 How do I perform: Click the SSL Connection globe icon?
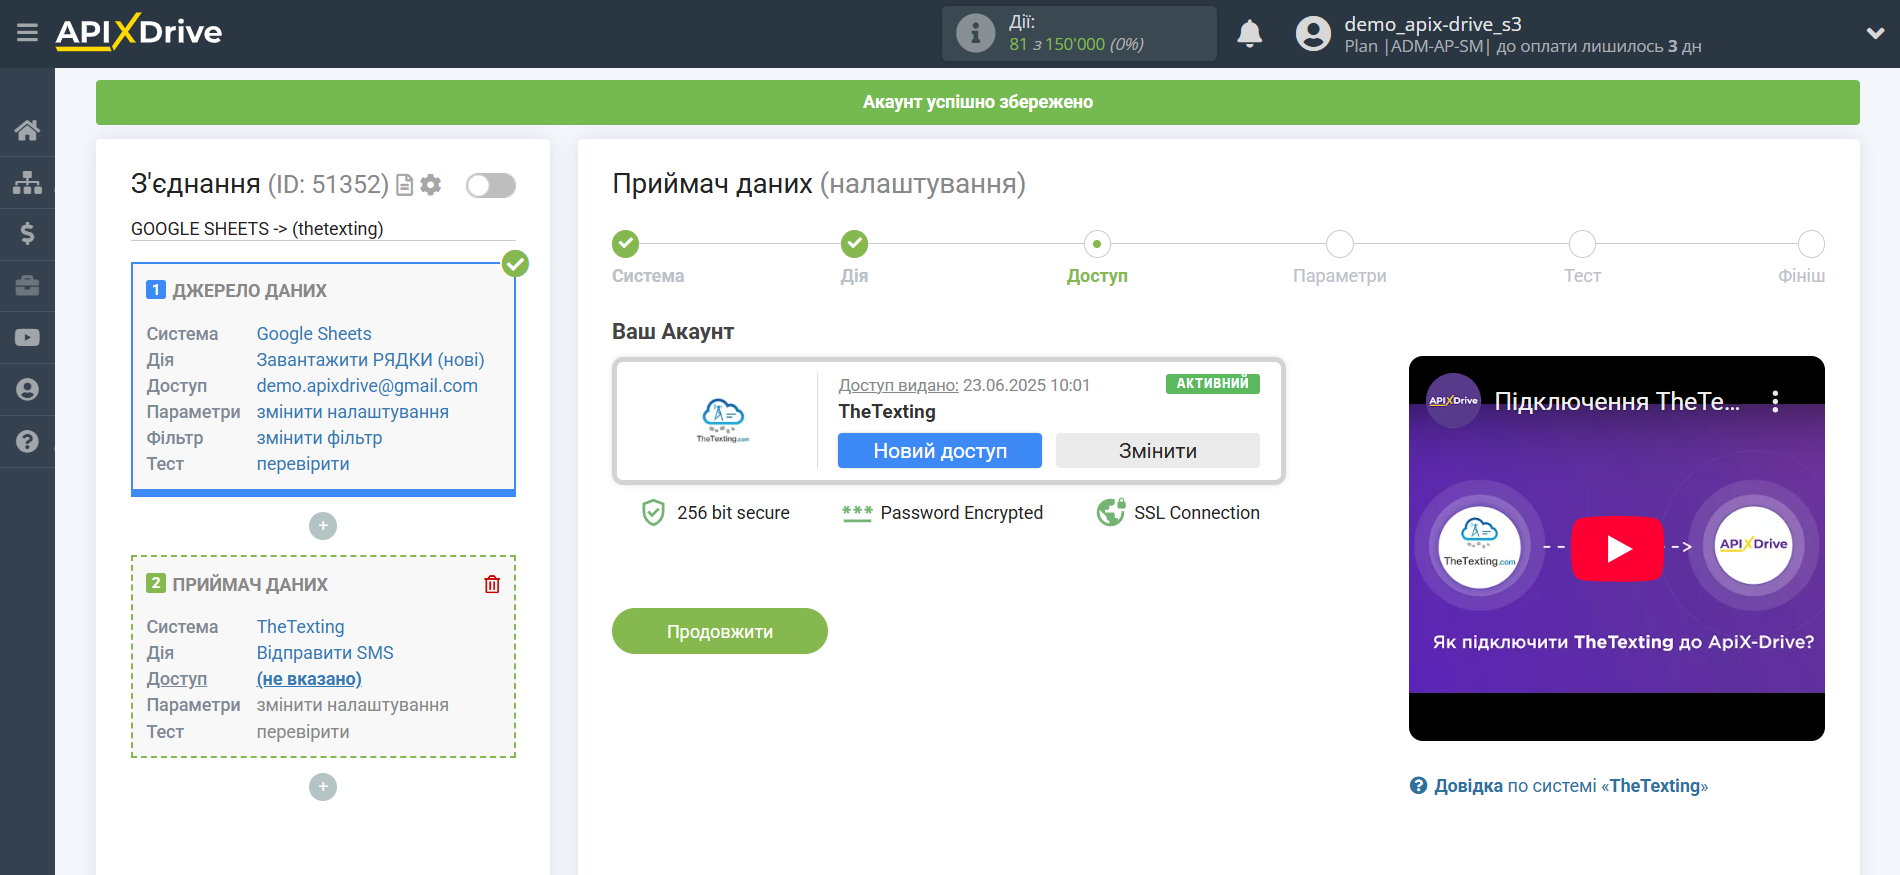coord(1111,512)
